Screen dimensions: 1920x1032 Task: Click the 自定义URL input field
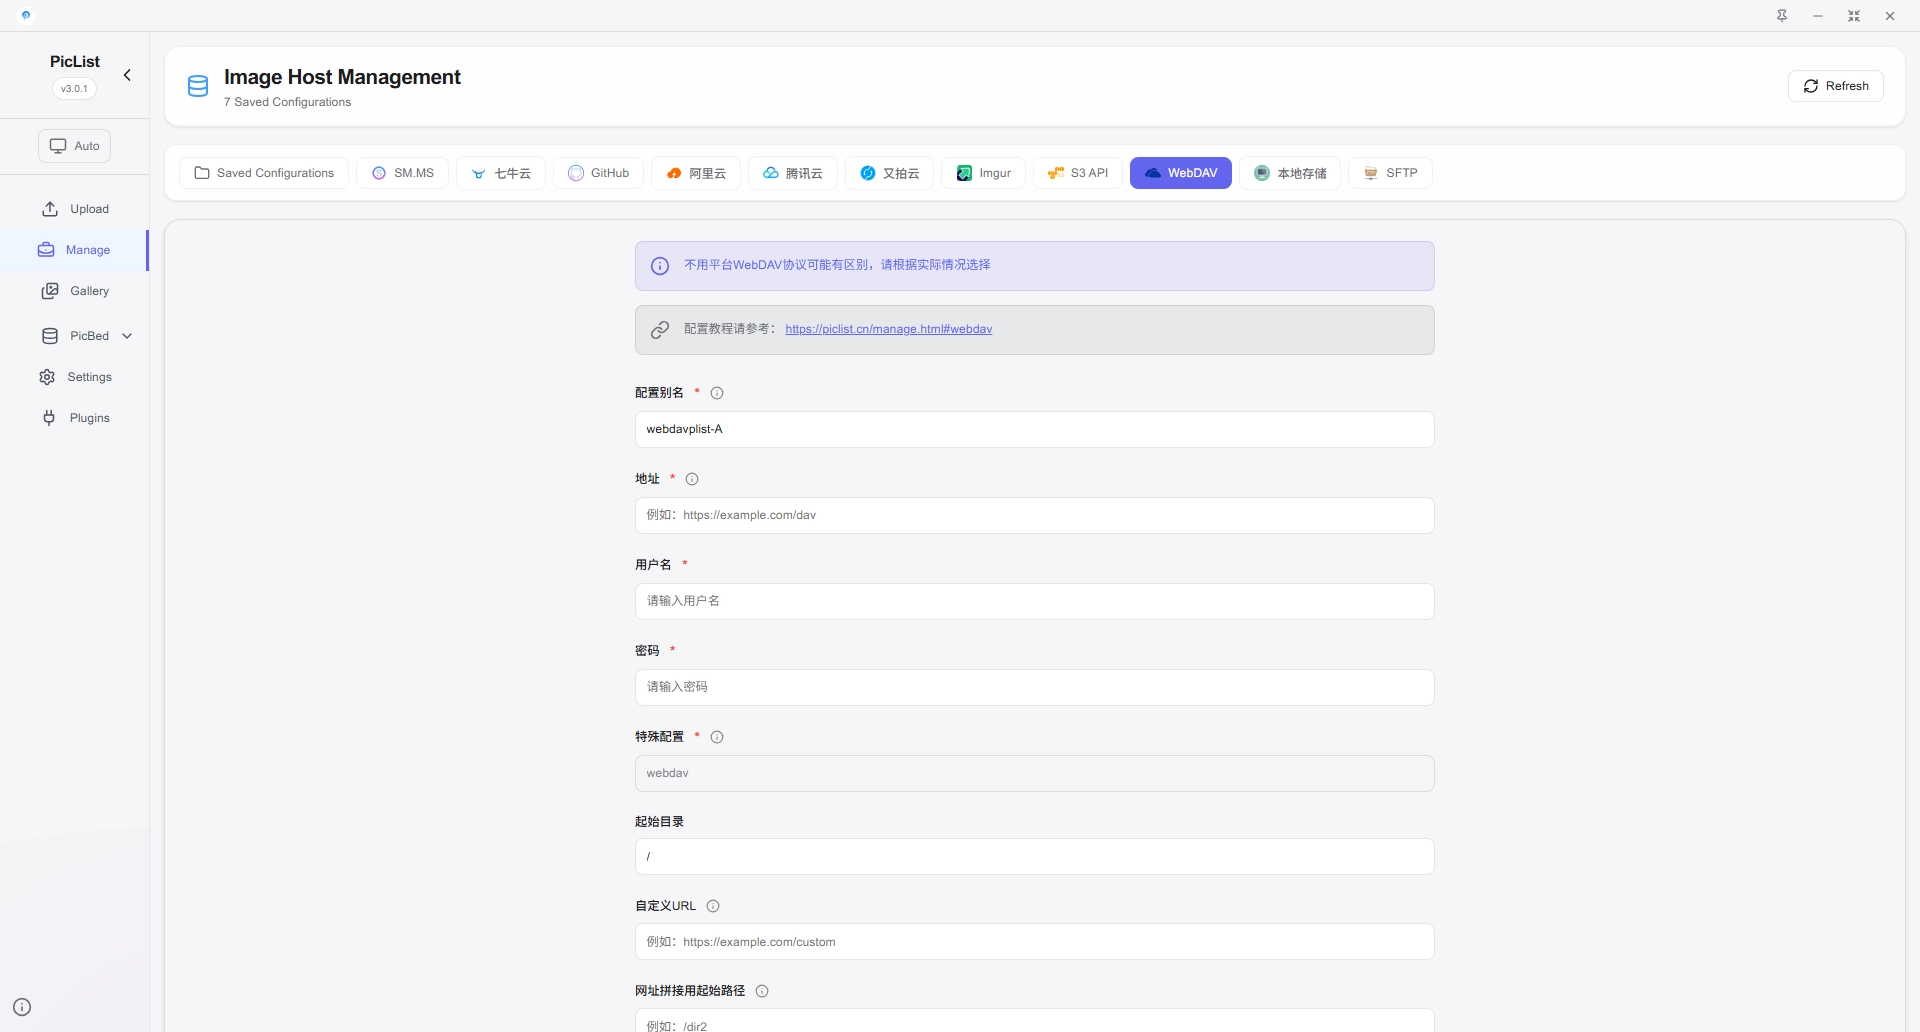click(x=1034, y=942)
